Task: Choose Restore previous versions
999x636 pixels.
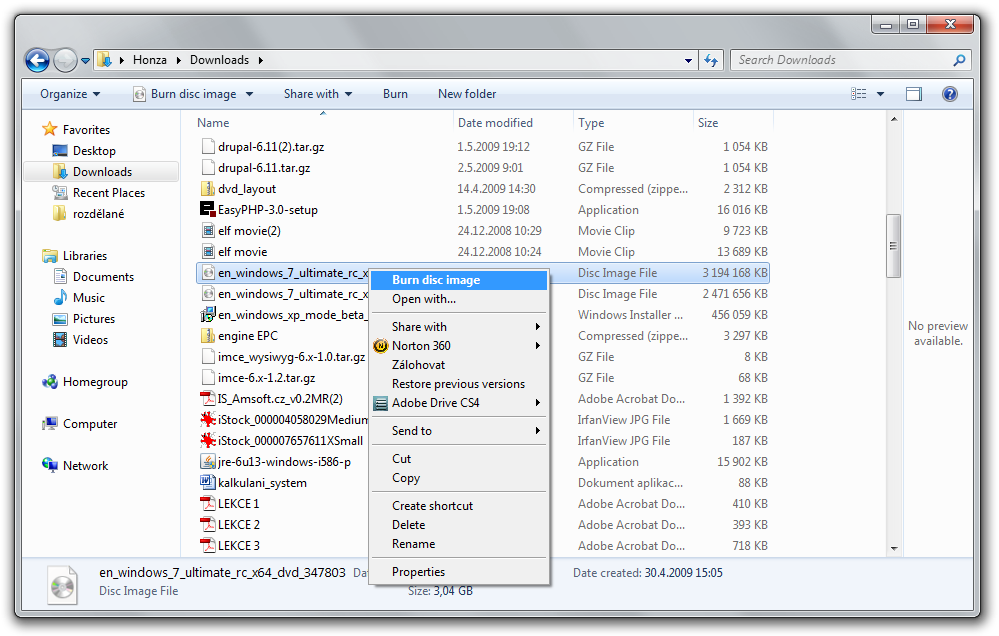Action: point(459,384)
